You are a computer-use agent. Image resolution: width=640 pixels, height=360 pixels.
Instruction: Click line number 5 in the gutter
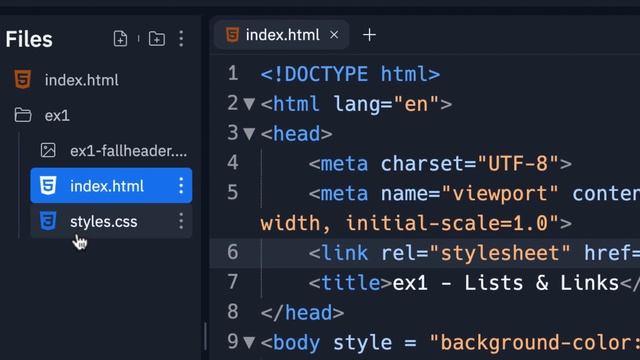233,193
